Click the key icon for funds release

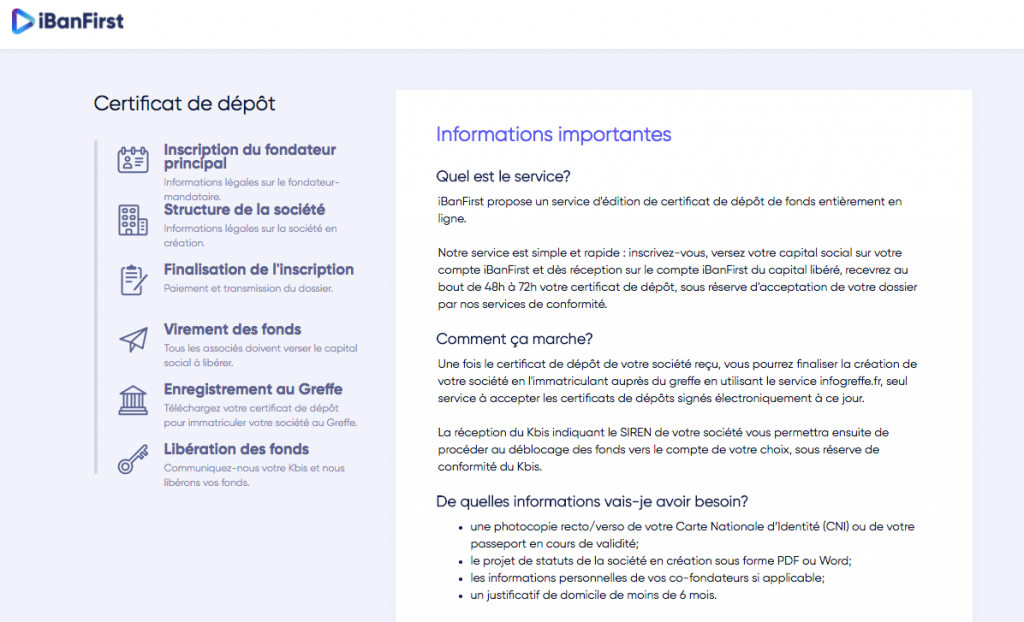point(133,459)
